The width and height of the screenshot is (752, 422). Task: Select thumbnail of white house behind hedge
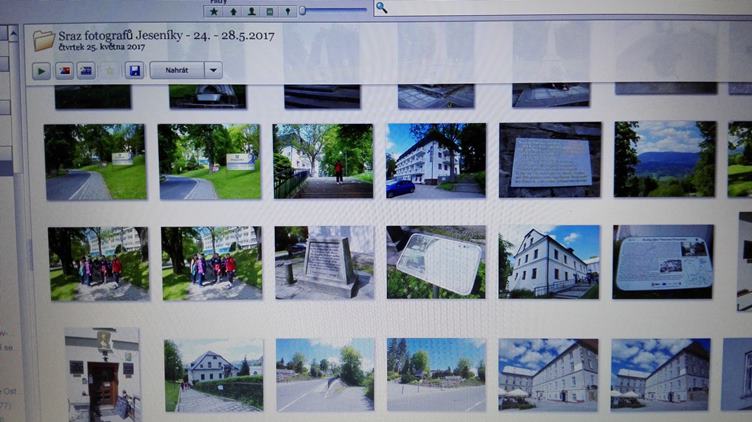214,375
